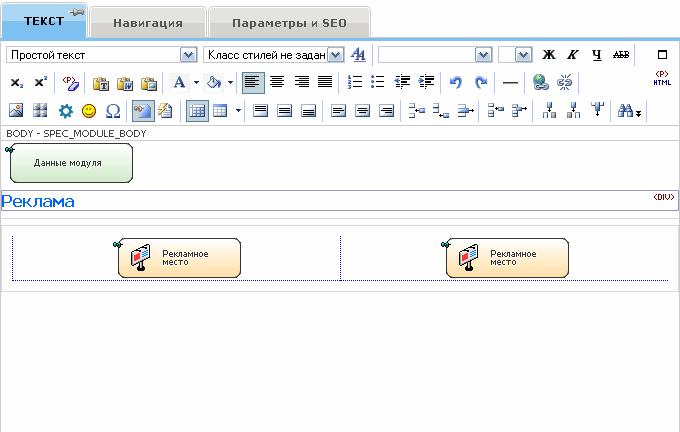Insert a horizontal rule line
The height and width of the screenshot is (432, 680).
(510, 82)
